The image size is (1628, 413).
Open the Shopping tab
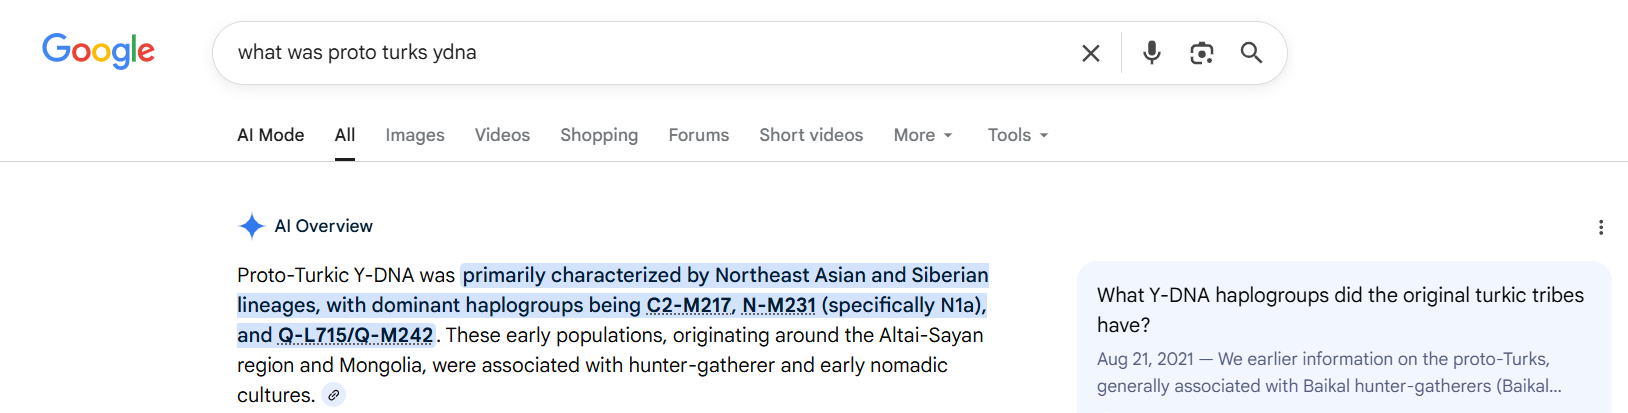[598, 135]
